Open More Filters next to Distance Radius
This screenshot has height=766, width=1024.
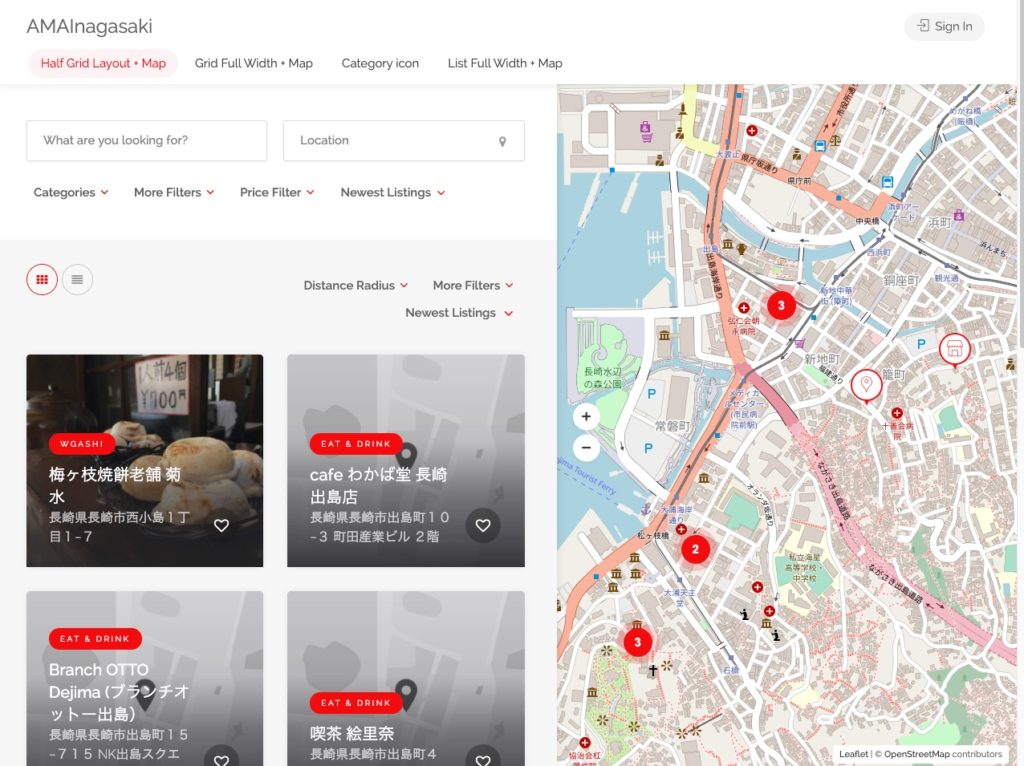click(473, 285)
